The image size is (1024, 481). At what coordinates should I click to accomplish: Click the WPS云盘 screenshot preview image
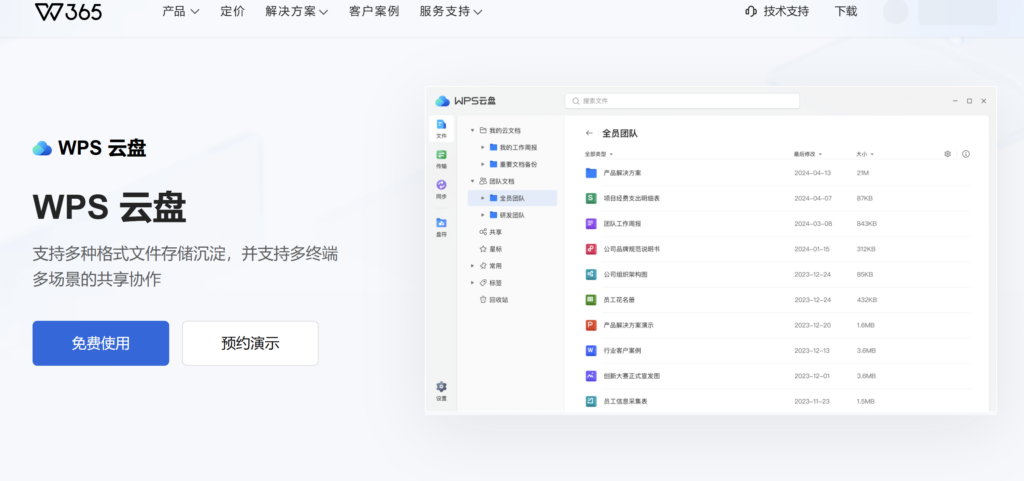[711, 251]
